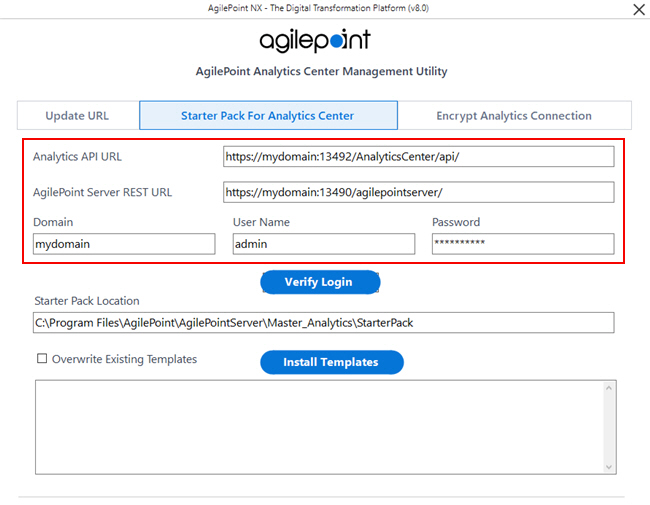The height and width of the screenshot is (505, 650).
Task: Click the Password label text
Action: [456, 222]
